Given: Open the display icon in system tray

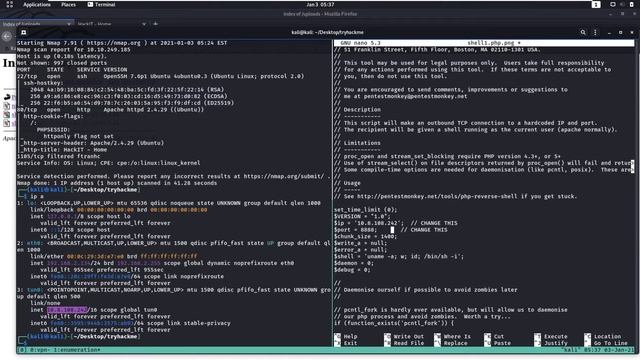Looking at the screenshot, I should tap(613, 4).
